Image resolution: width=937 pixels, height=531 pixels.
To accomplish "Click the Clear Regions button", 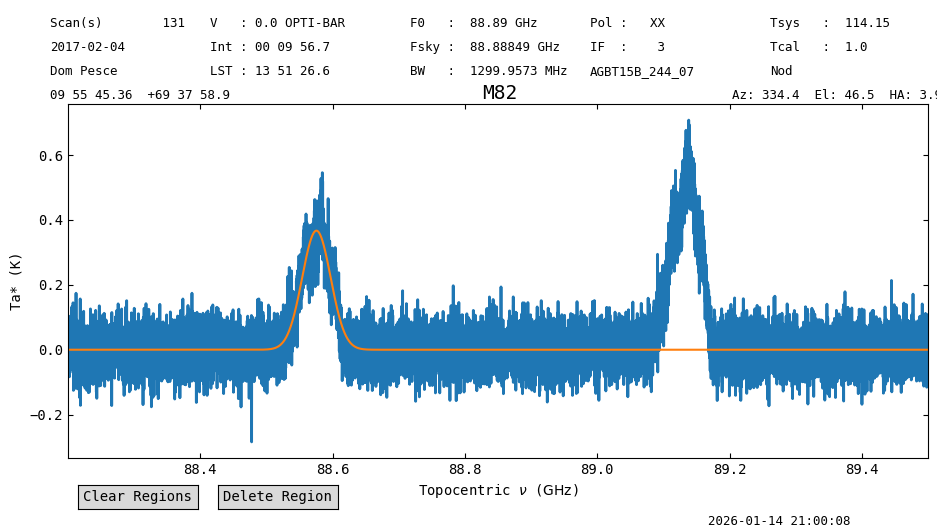I will pyautogui.click(x=138, y=497).
